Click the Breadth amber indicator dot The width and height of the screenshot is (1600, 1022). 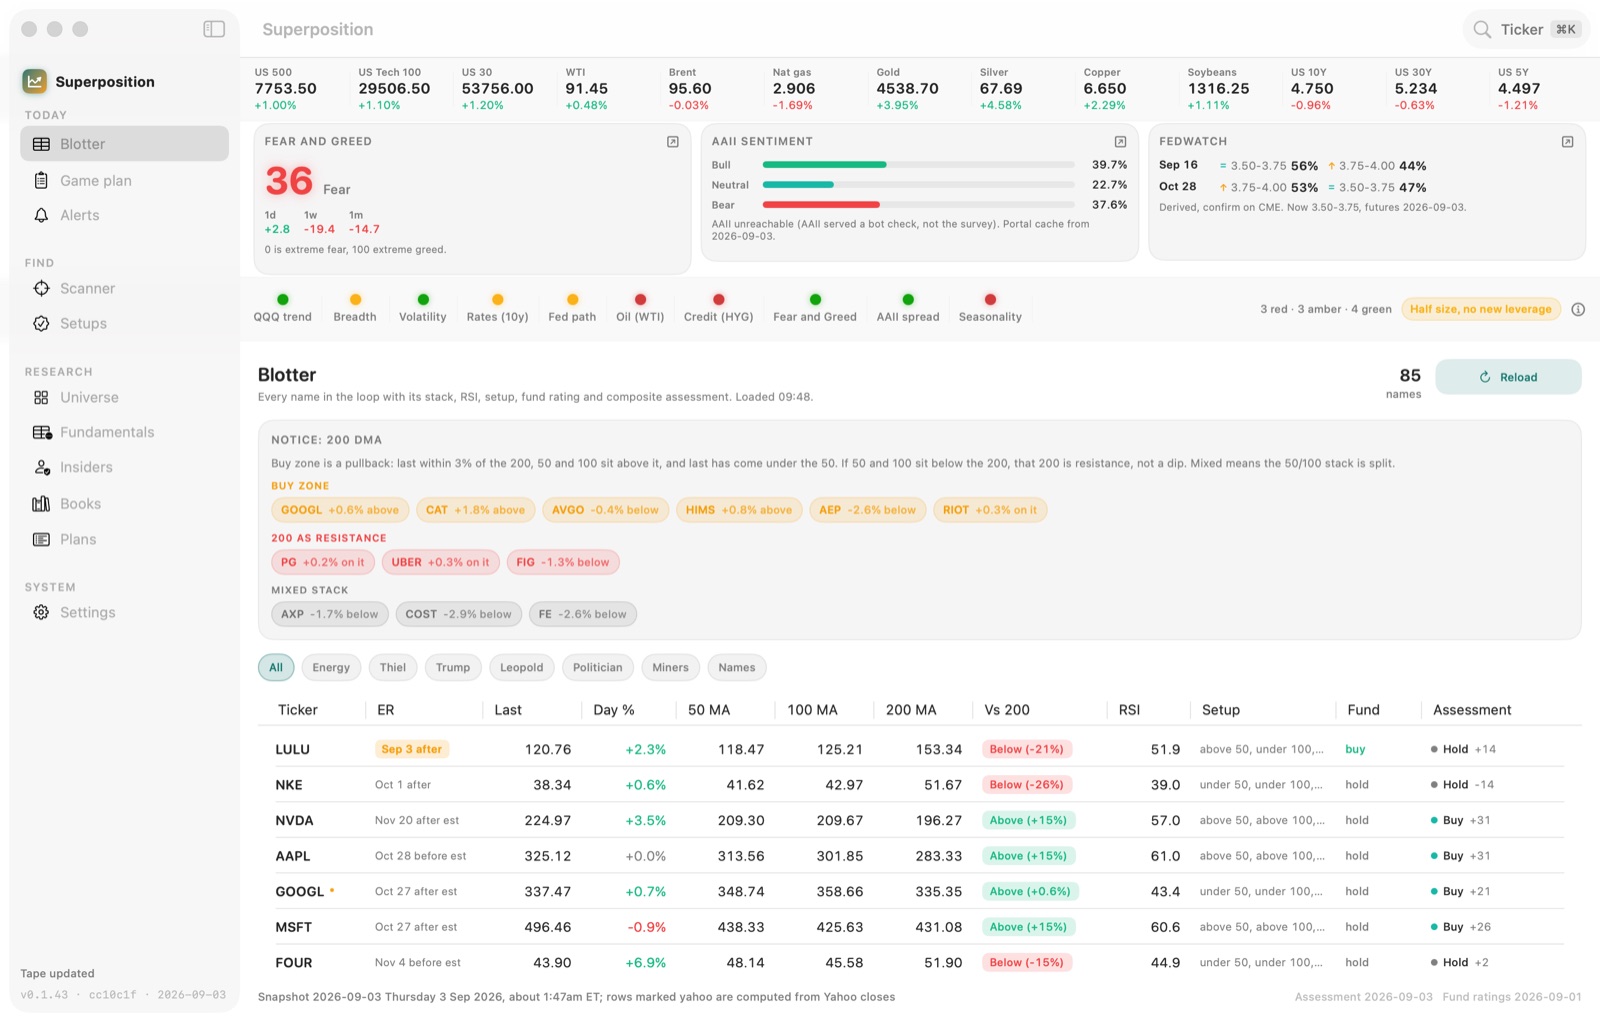pos(355,299)
